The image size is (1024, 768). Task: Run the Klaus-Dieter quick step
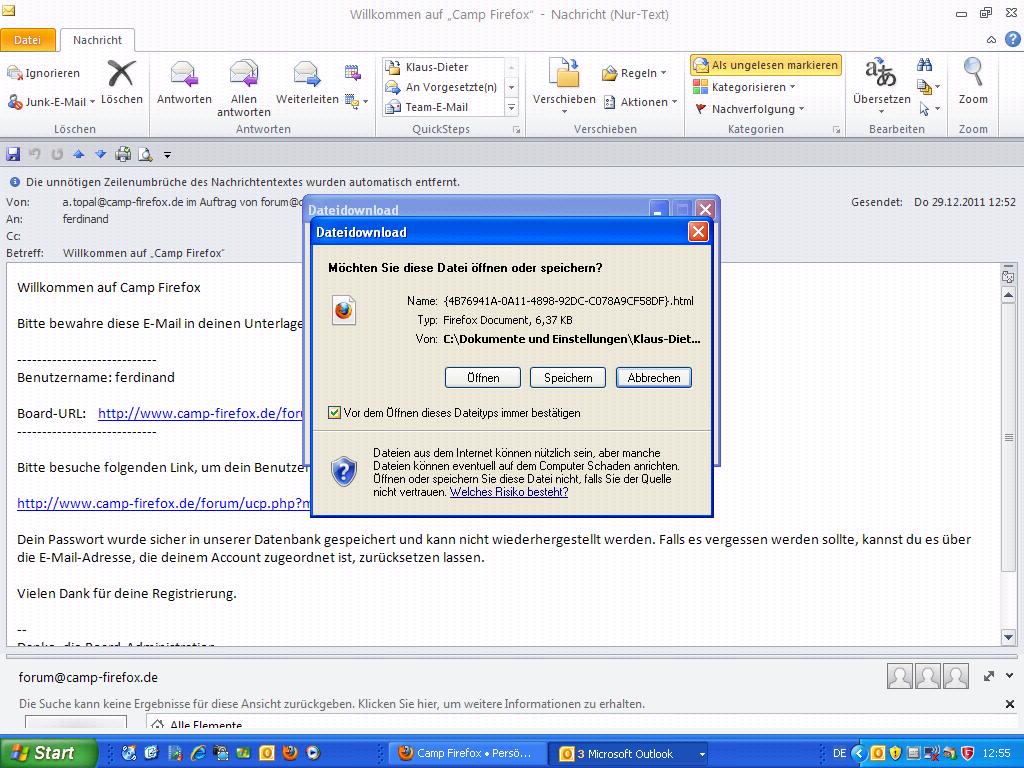tap(445, 67)
